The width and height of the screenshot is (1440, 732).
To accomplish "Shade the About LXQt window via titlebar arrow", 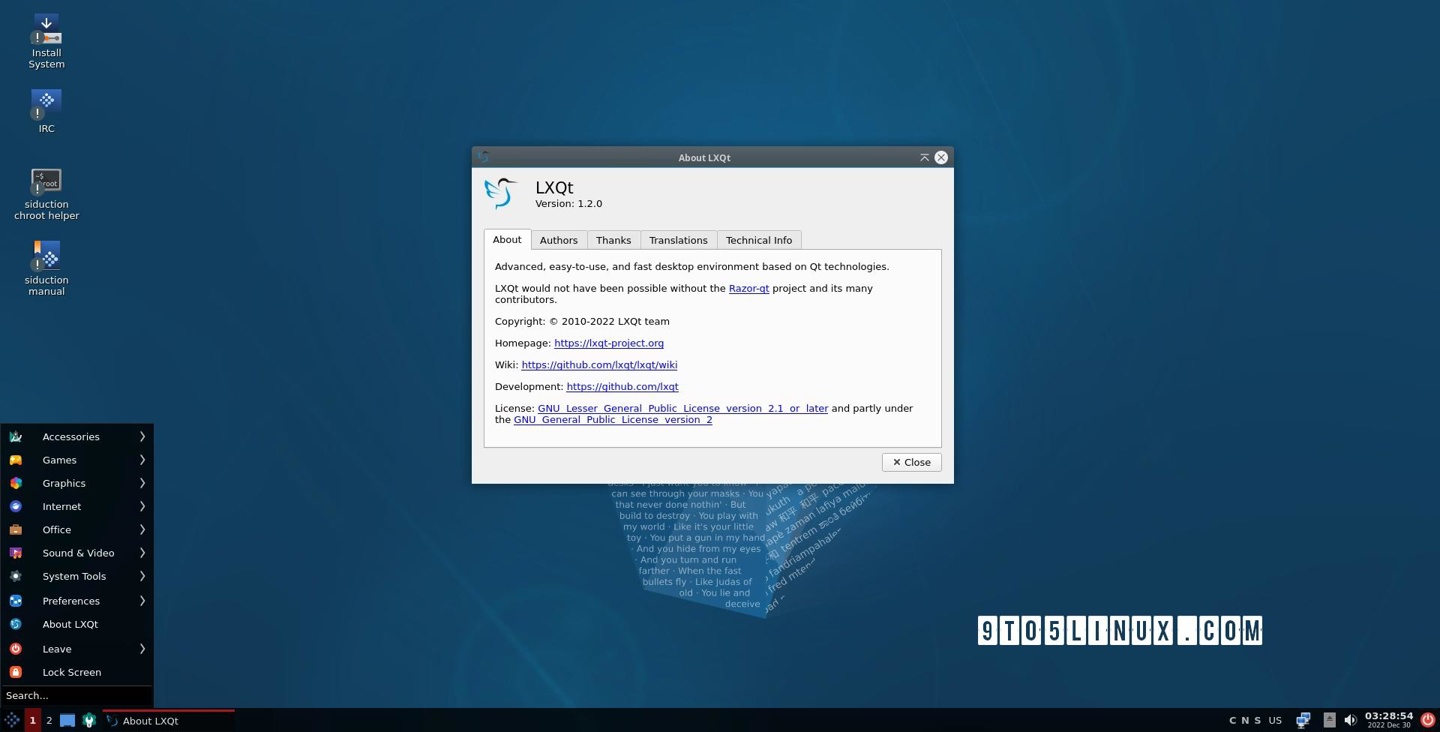I will [x=924, y=157].
